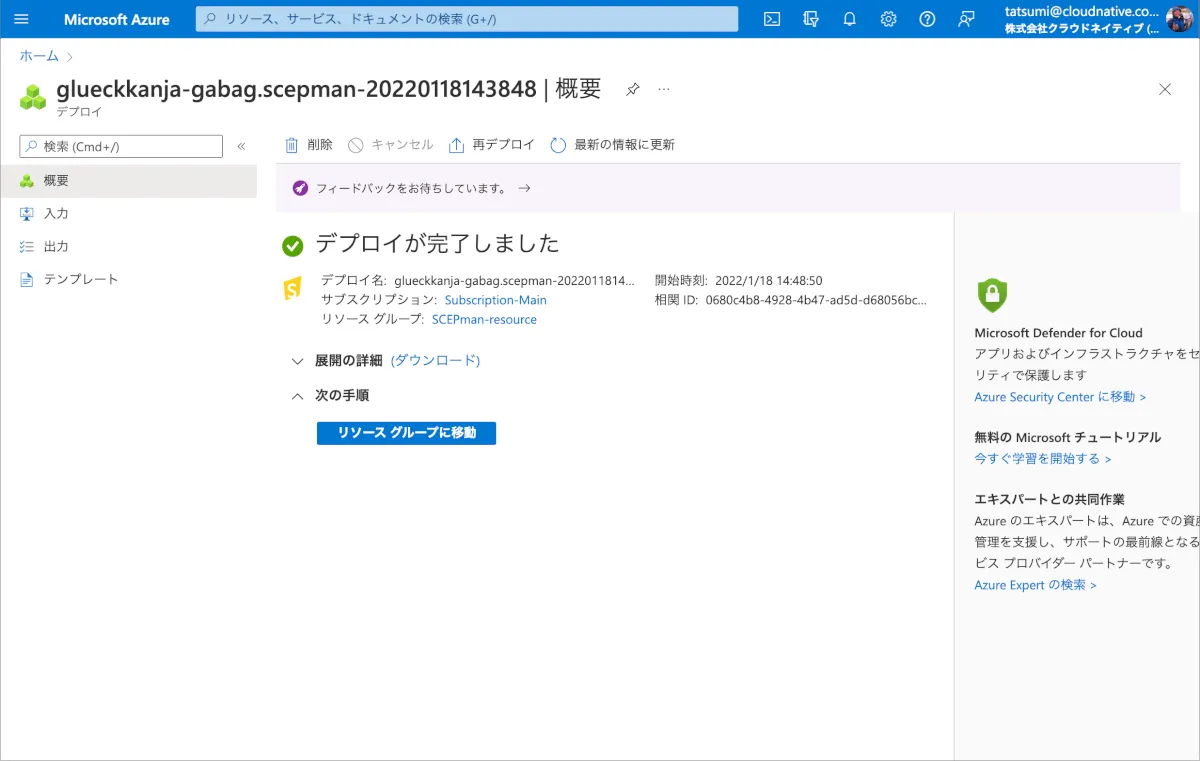Open the help question mark icon
The height and width of the screenshot is (761, 1200).
click(x=927, y=19)
